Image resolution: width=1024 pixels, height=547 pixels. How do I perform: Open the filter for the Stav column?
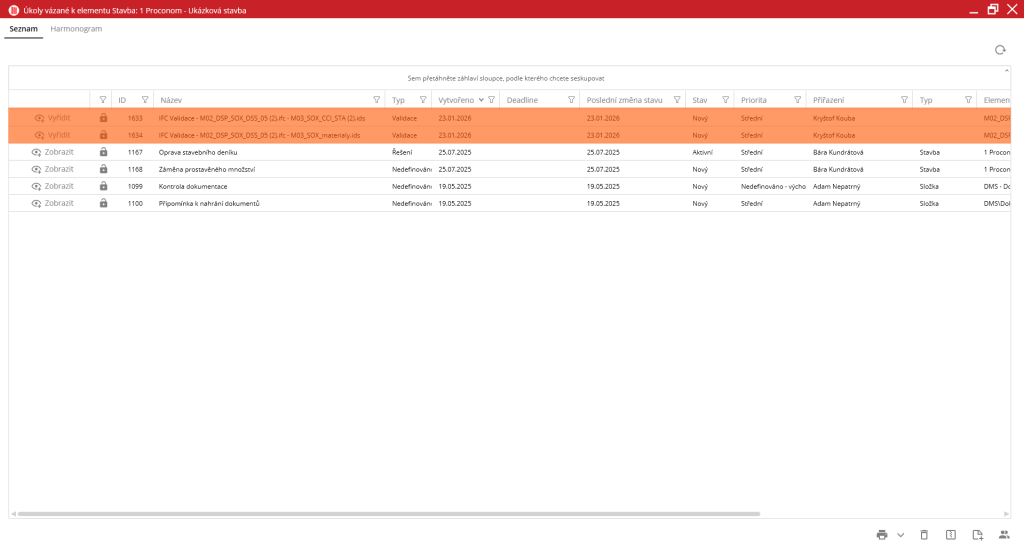[724, 100]
